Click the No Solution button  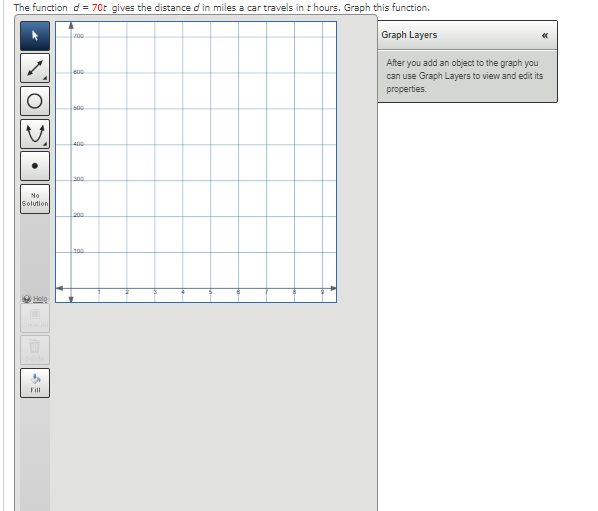(x=35, y=199)
